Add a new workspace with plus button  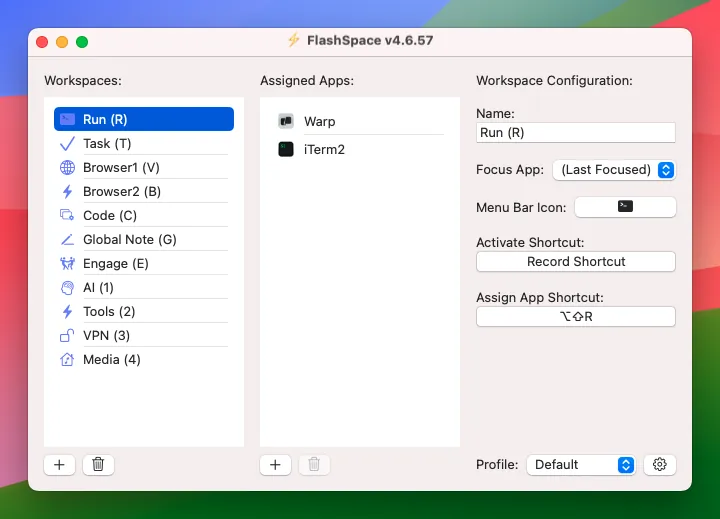tap(59, 465)
